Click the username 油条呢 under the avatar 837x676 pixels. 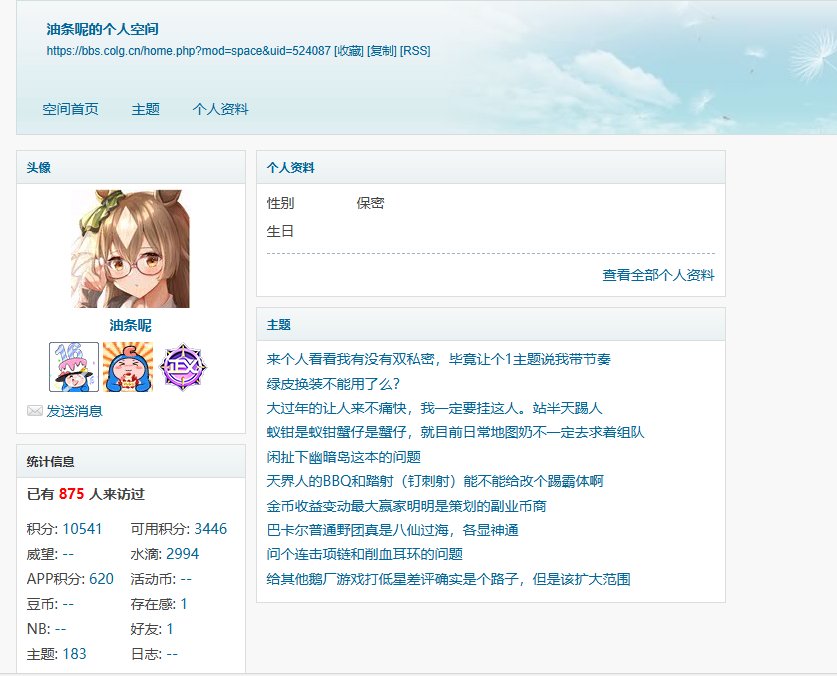130,325
